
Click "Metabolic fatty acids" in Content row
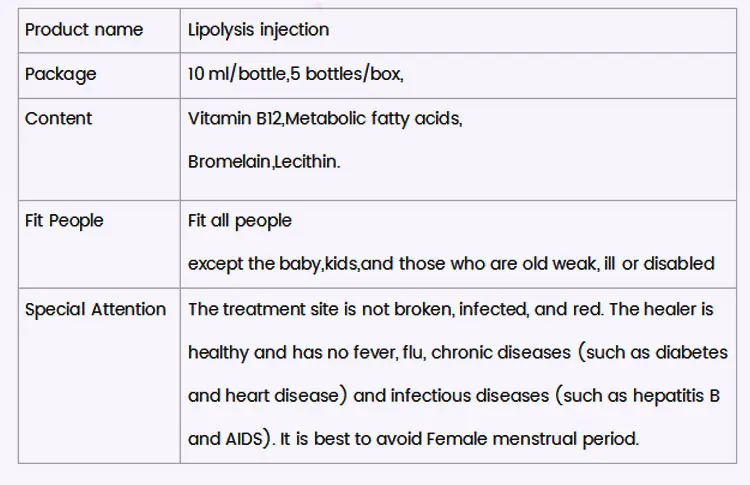(373, 118)
